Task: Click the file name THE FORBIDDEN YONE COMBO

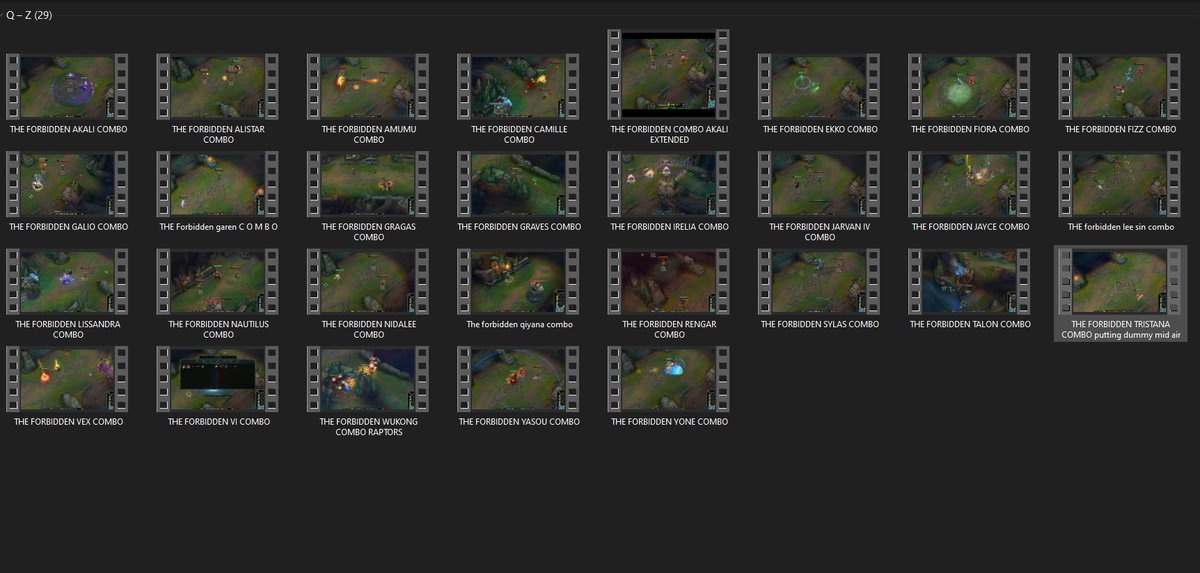Action: (x=669, y=422)
